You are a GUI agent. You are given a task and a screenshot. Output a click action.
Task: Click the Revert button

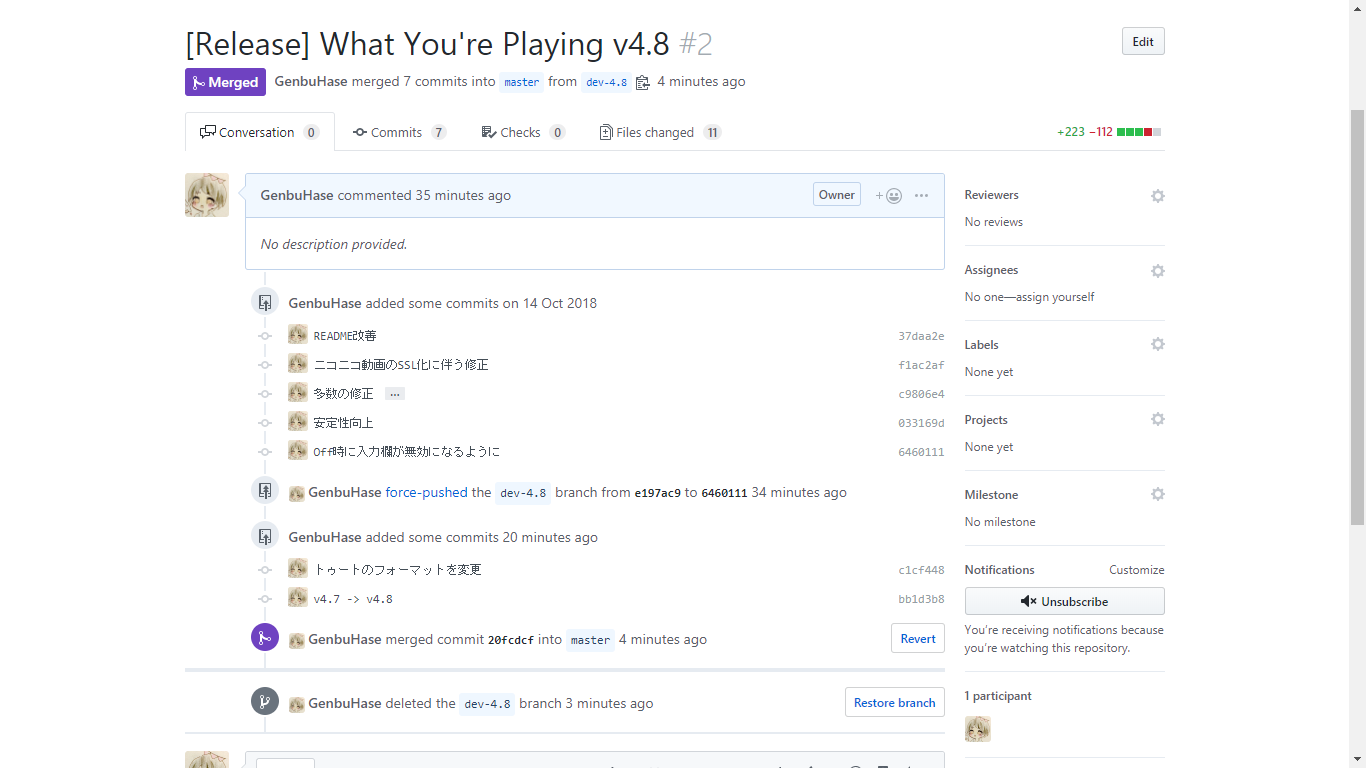coord(917,639)
